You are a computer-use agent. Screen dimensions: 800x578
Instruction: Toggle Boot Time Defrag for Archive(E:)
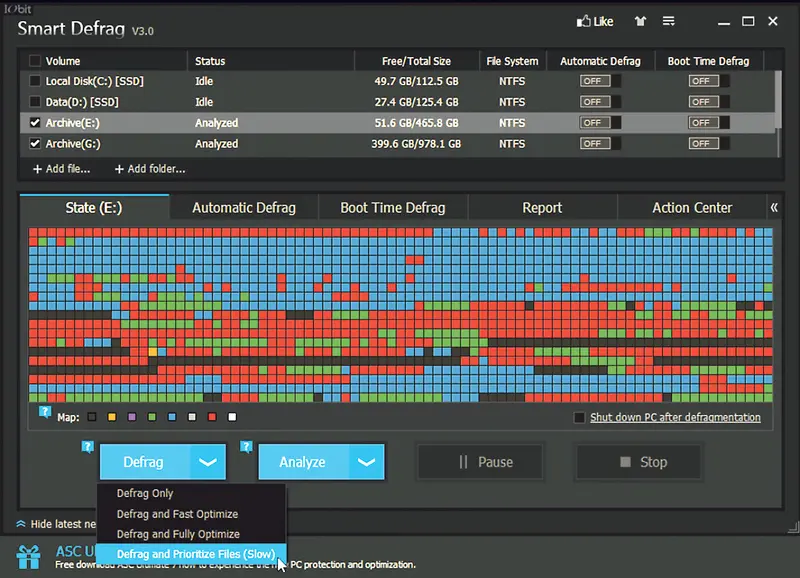pyautogui.click(x=709, y=123)
